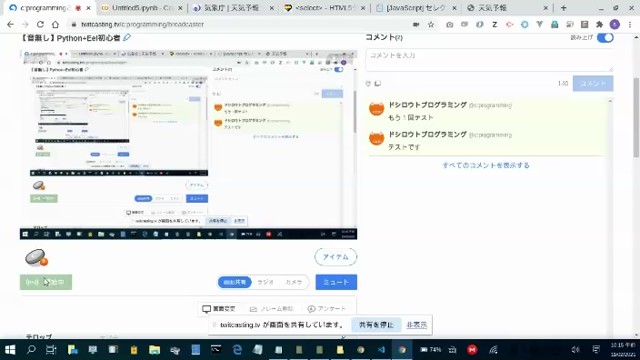This screenshot has width=640, height=360.
Task: Open the アンケート poll option
Action: tap(327, 309)
